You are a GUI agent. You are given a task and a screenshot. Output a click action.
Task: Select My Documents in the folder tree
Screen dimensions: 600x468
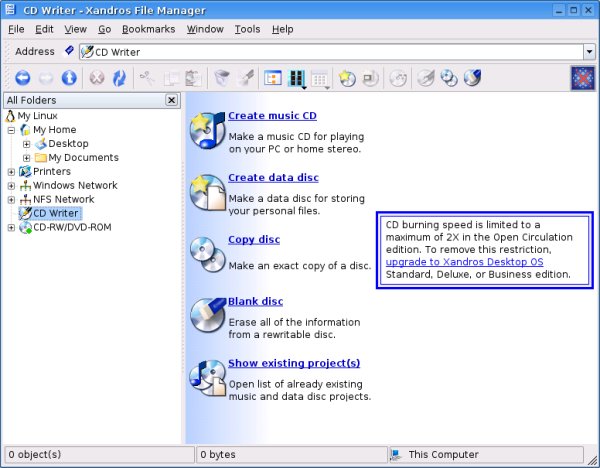tap(83, 158)
